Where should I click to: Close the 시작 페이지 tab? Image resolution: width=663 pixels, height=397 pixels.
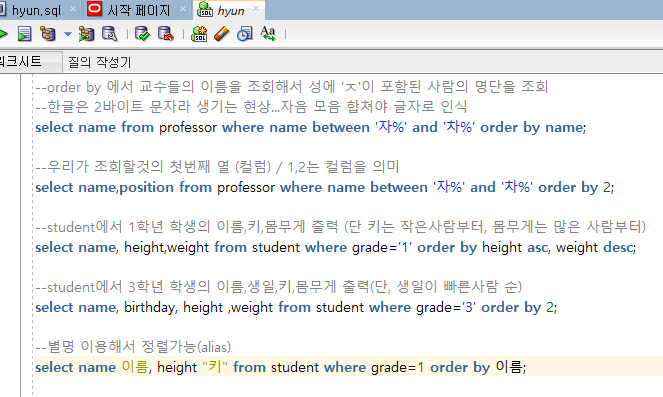tap(183, 8)
